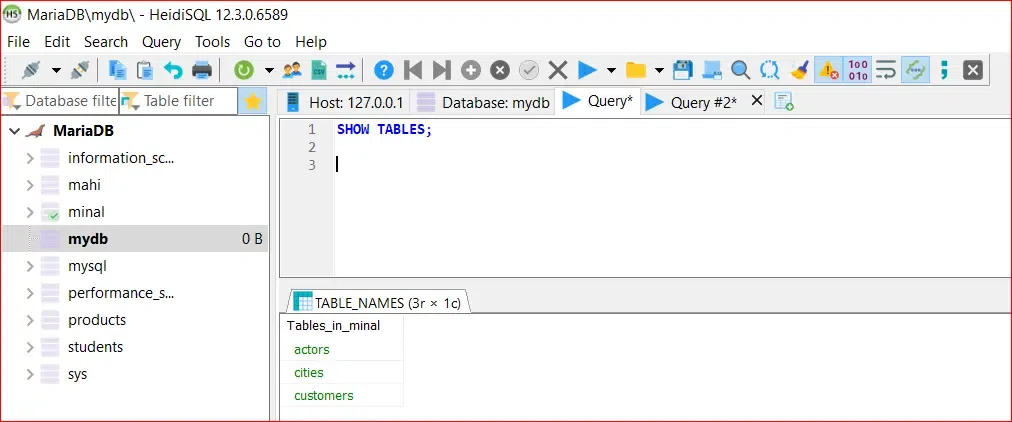Click the Post checkmark icon
The width and height of the screenshot is (1012, 422).
pyautogui.click(x=529, y=70)
